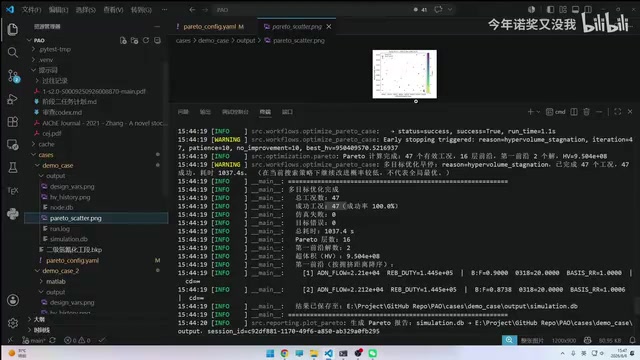Toggle the bottom panel visibility
Image resolution: width=640 pixels, height=360 pixels.
click(x=576, y=9)
